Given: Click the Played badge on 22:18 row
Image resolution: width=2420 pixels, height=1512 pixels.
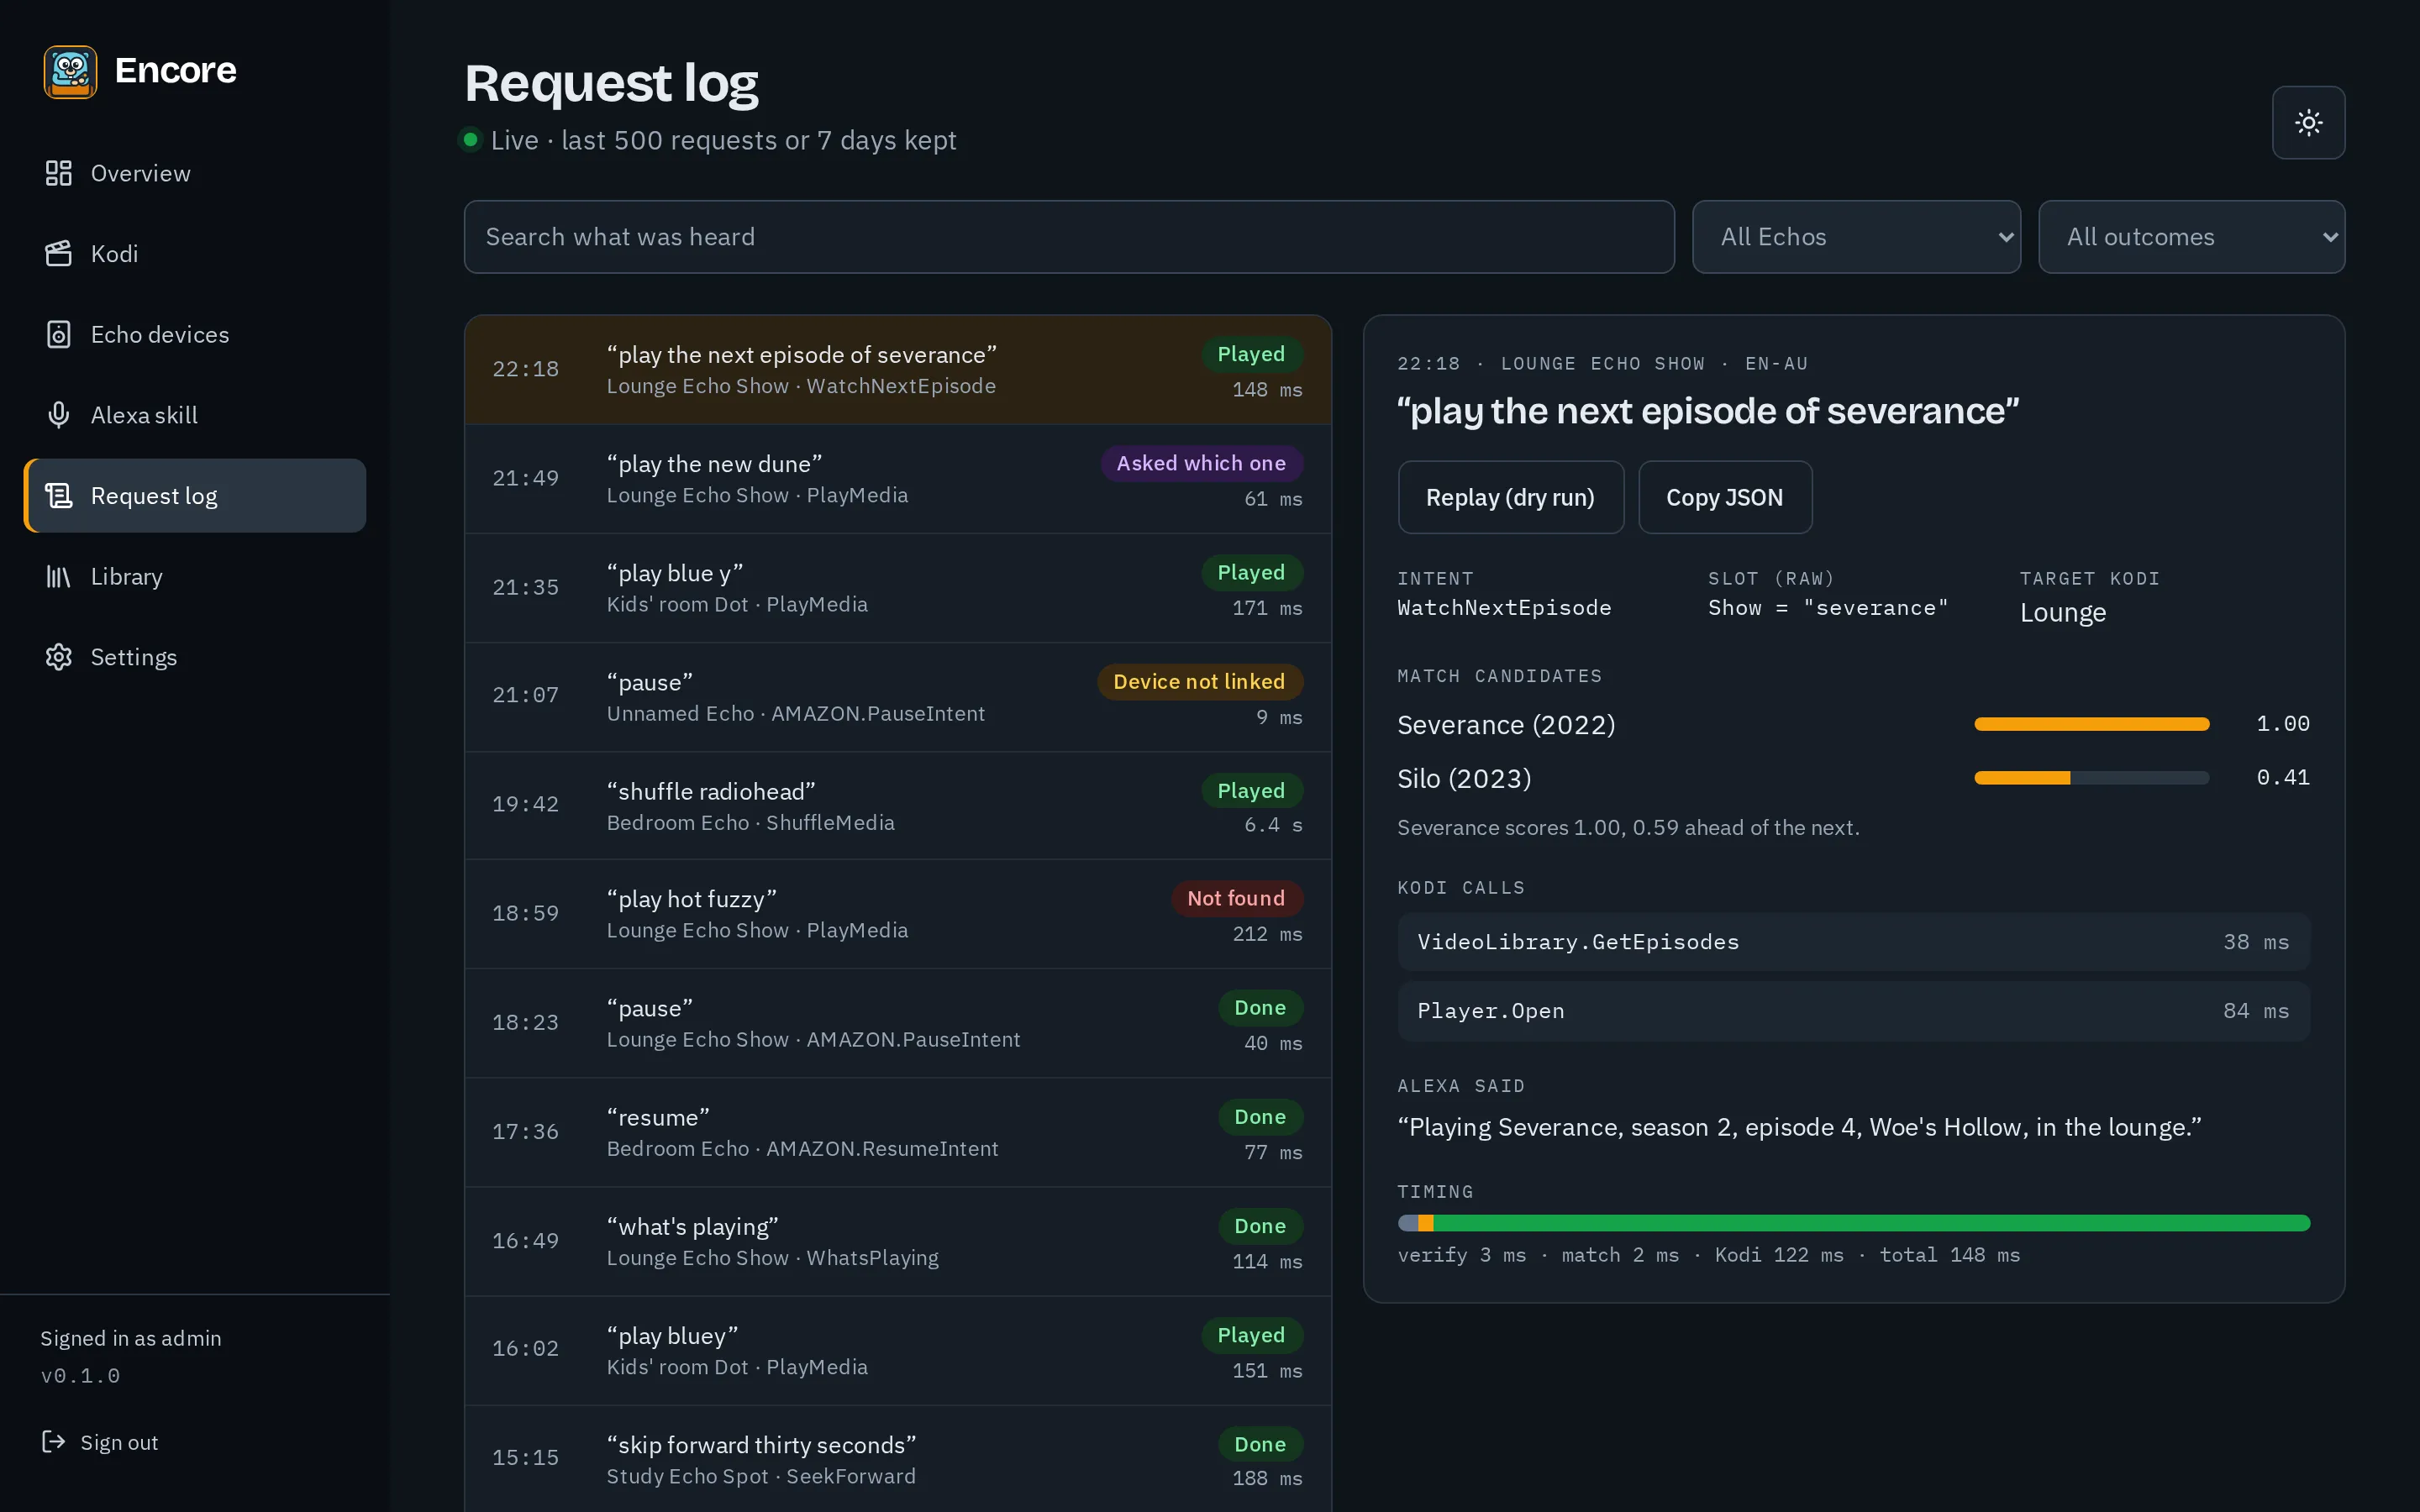Looking at the screenshot, I should pos(1251,354).
